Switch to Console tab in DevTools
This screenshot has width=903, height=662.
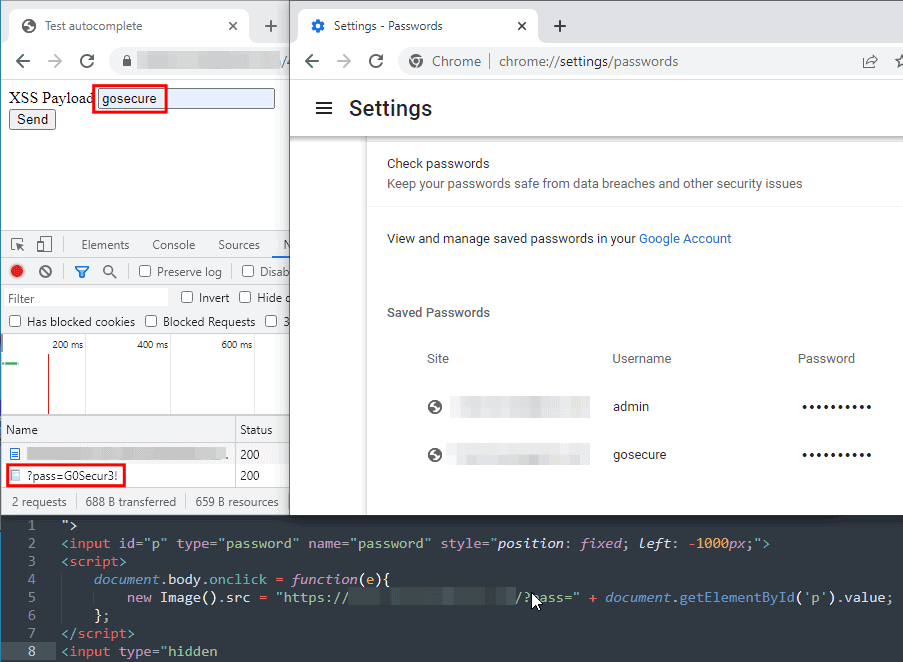pos(173,245)
